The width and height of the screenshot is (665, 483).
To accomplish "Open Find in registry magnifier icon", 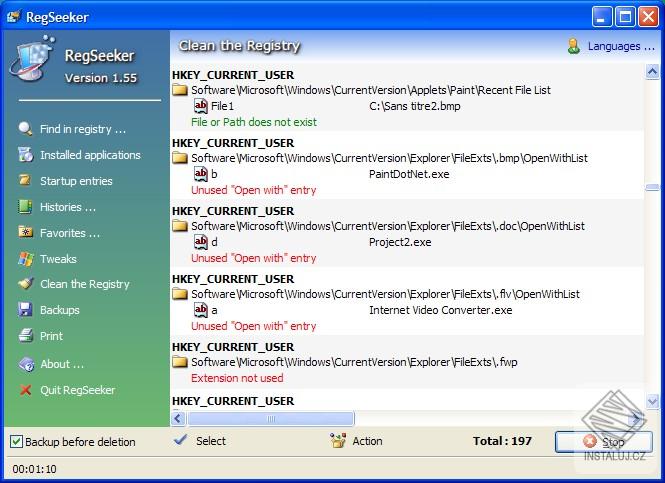I will pyautogui.click(x=25, y=129).
